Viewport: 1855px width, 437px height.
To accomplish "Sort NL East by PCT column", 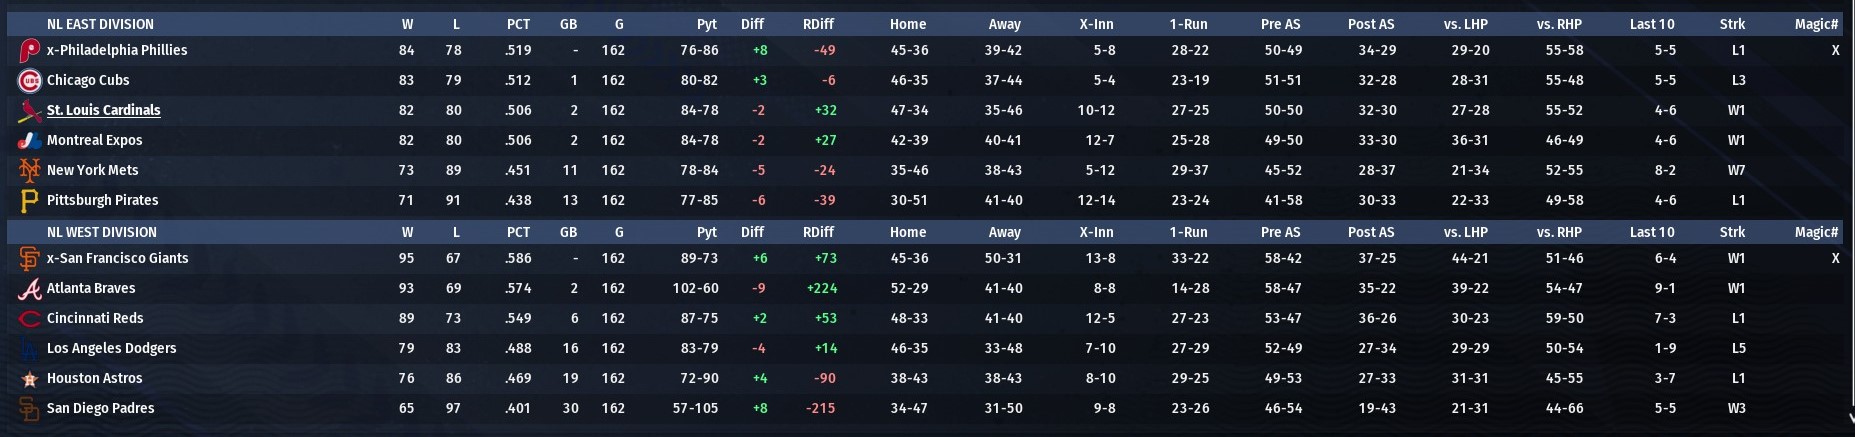I will [x=518, y=24].
